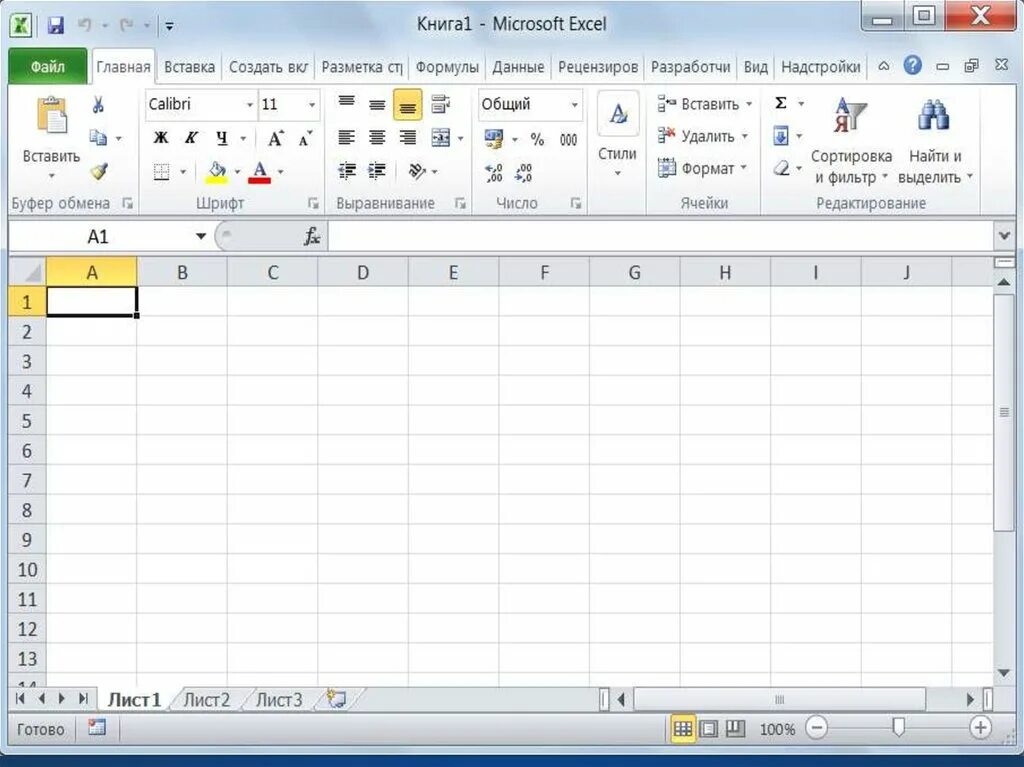Toggle middle vertical alignment
Viewport: 1024px width, 767px height.
(x=377, y=105)
